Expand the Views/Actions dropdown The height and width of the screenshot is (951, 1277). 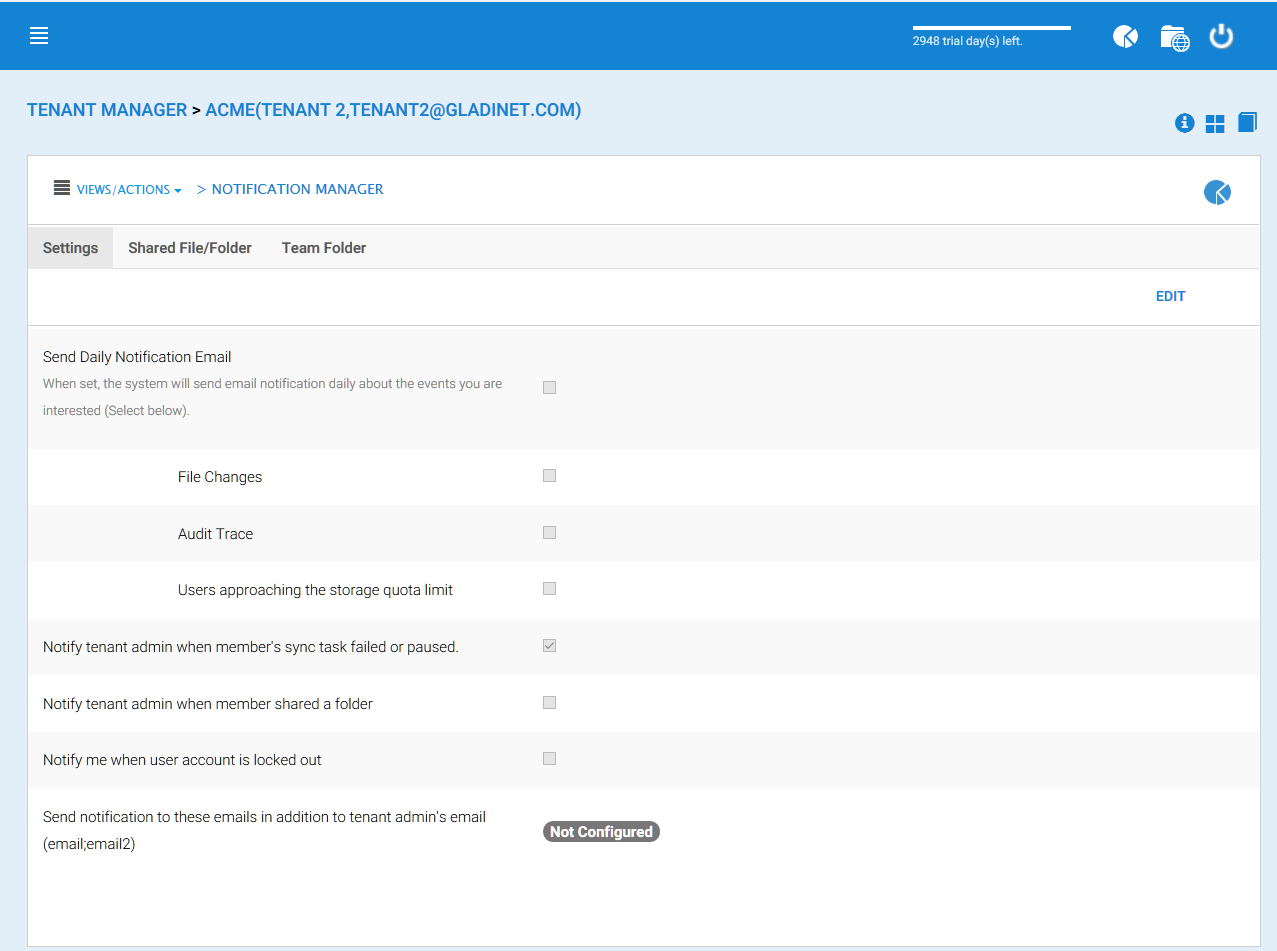[x=129, y=189]
